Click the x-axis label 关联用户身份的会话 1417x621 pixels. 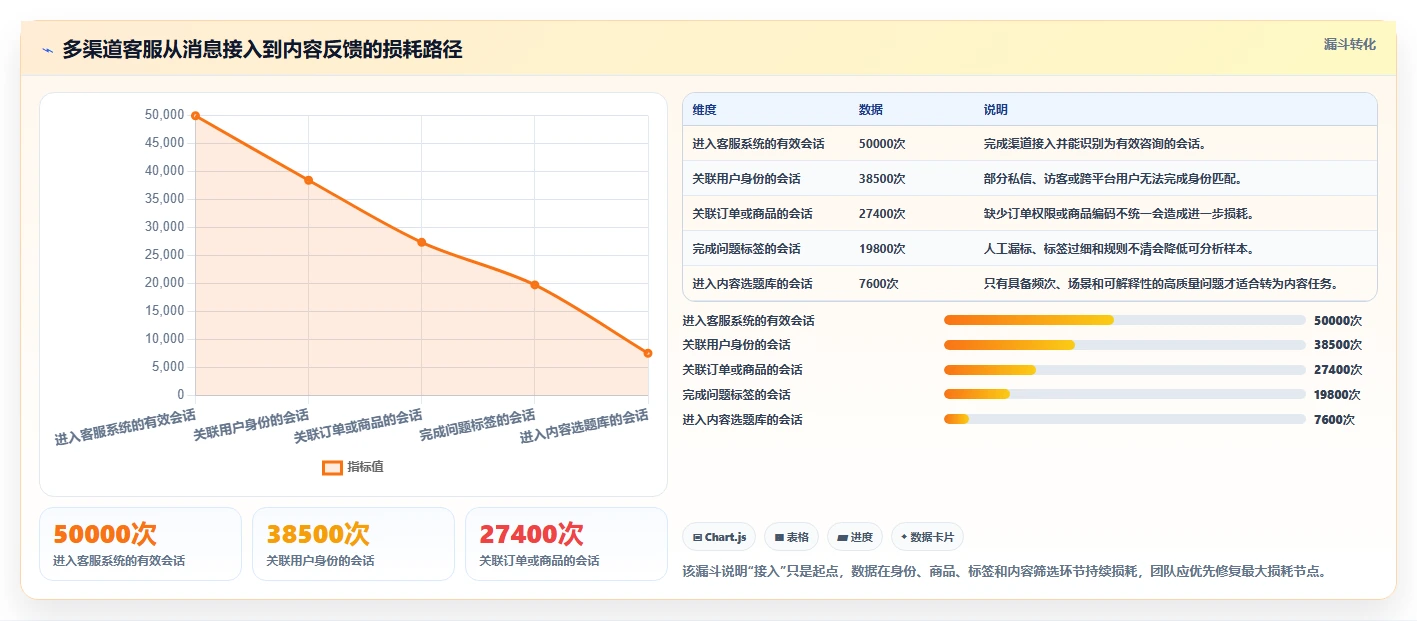[x=251, y=426]
